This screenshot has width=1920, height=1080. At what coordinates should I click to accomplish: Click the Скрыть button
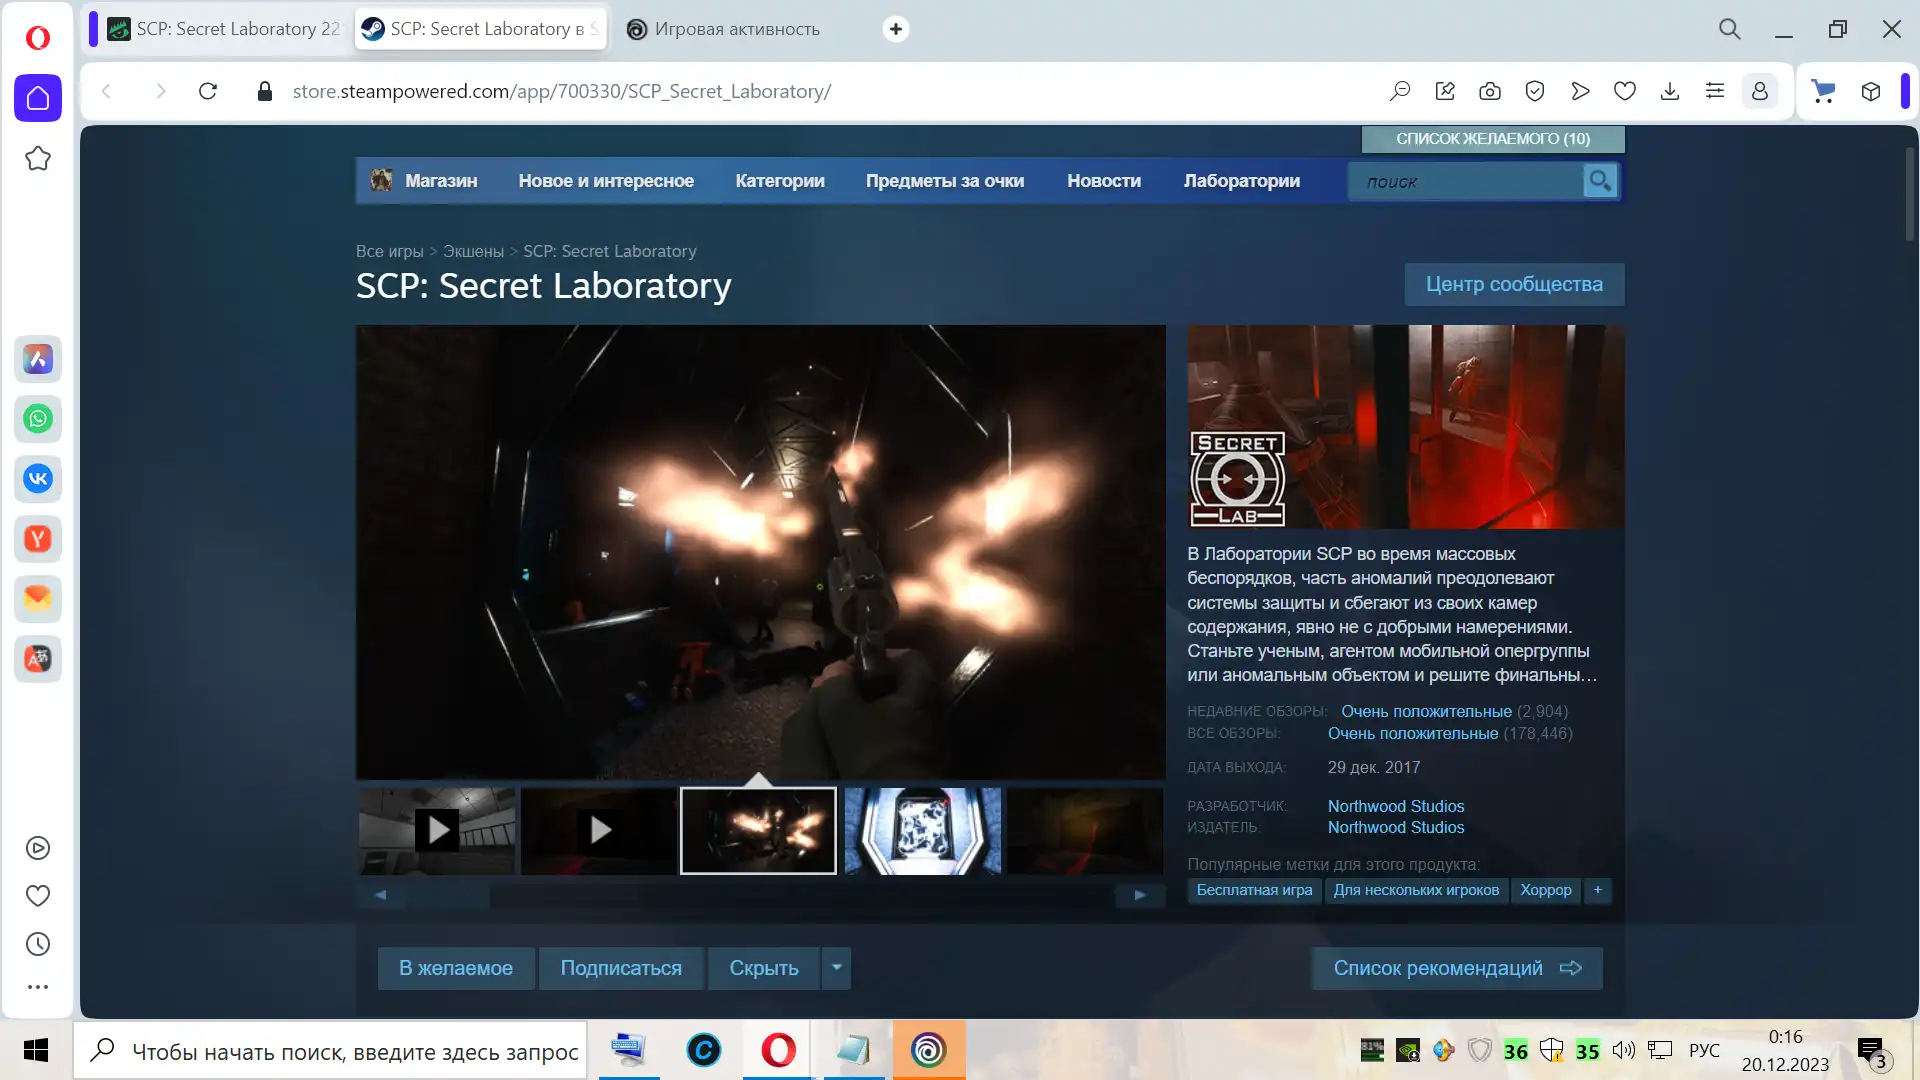[764, 968]
